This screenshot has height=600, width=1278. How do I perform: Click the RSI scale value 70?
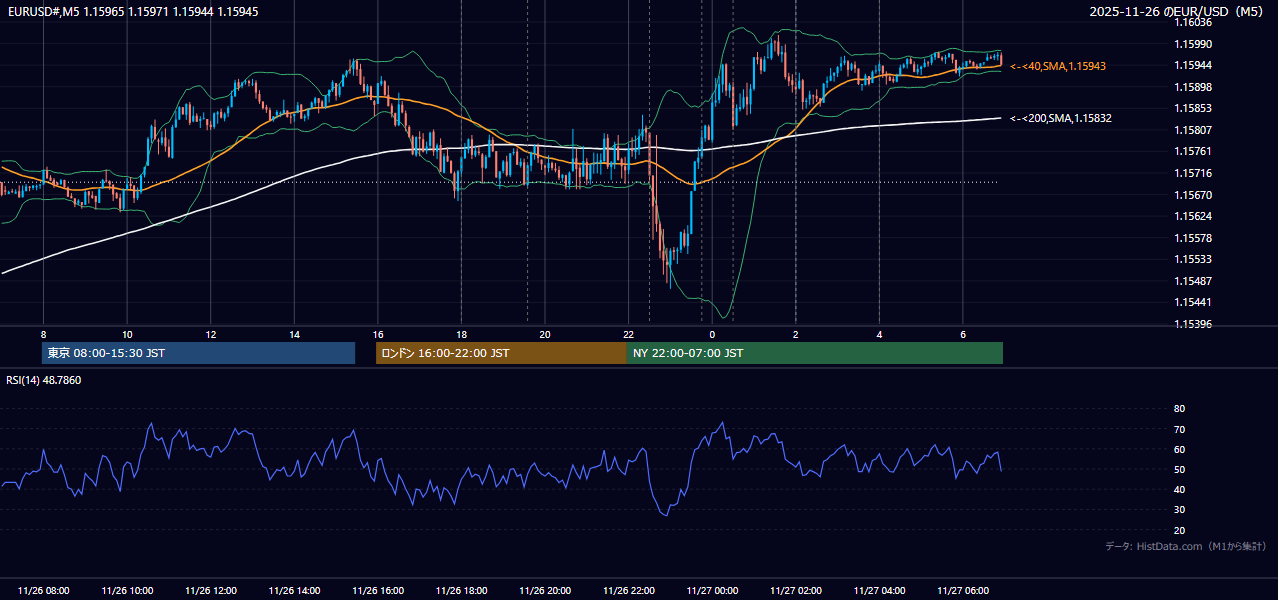click(1179, 429)
